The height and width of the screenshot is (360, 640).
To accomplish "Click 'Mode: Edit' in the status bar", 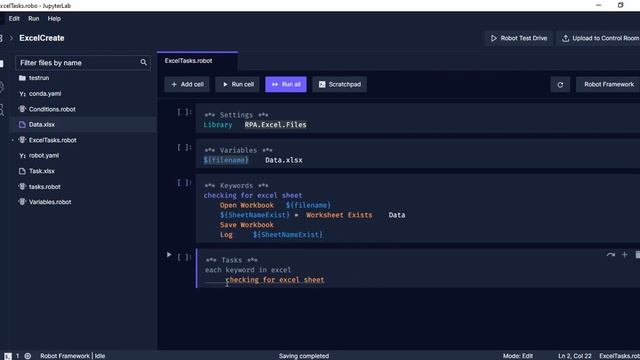I will (518, 356).
